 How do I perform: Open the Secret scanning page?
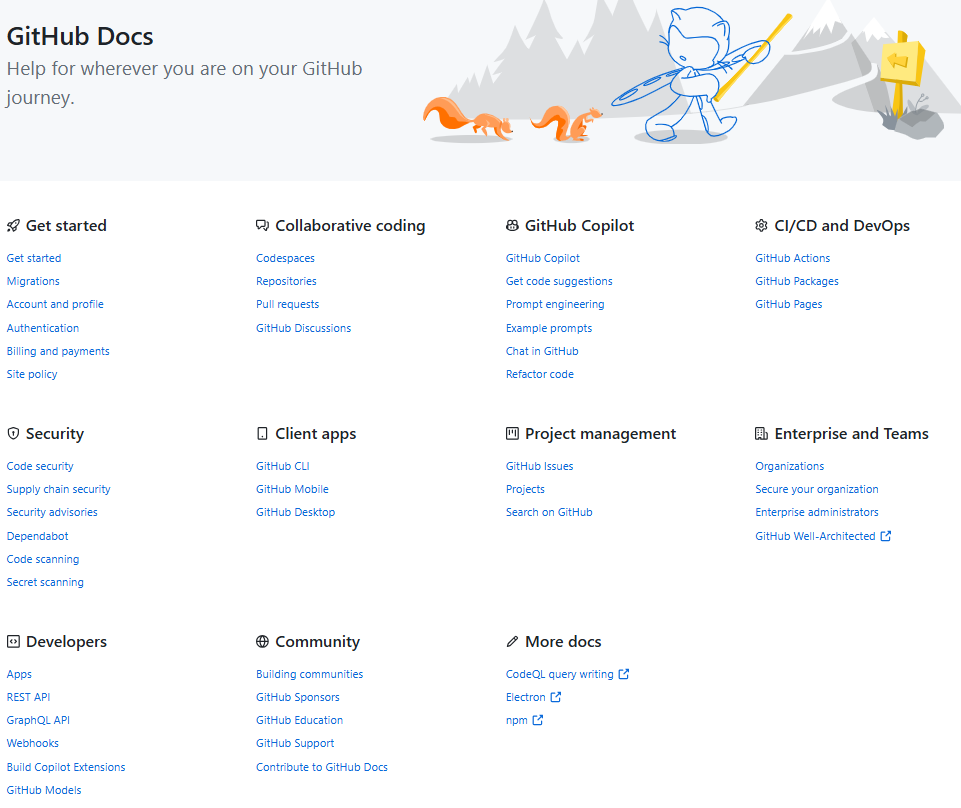pos(45,581)
